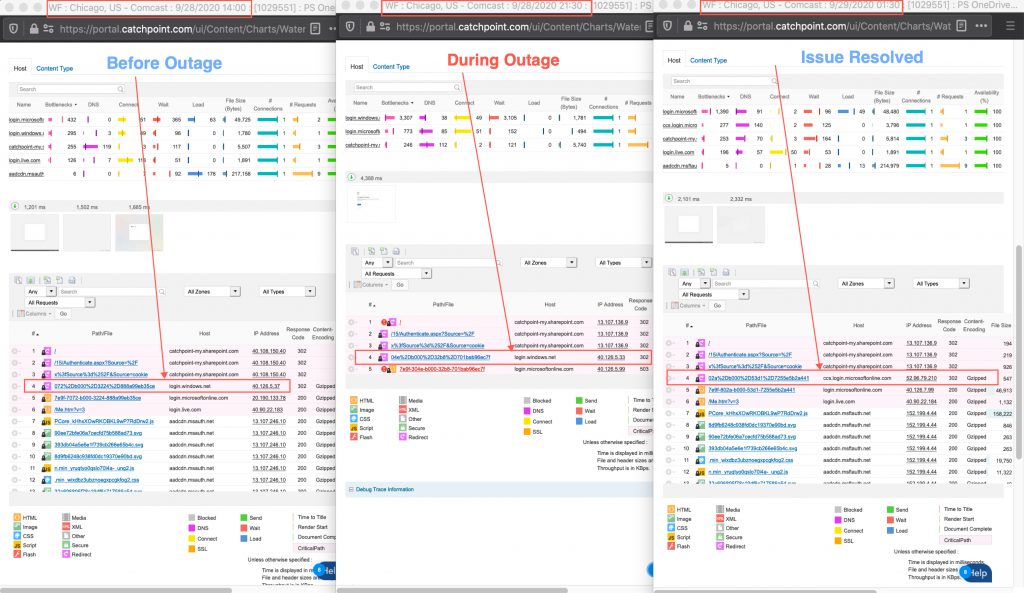Toggle the circle marker on row 1 in middle window

(351, 322)
